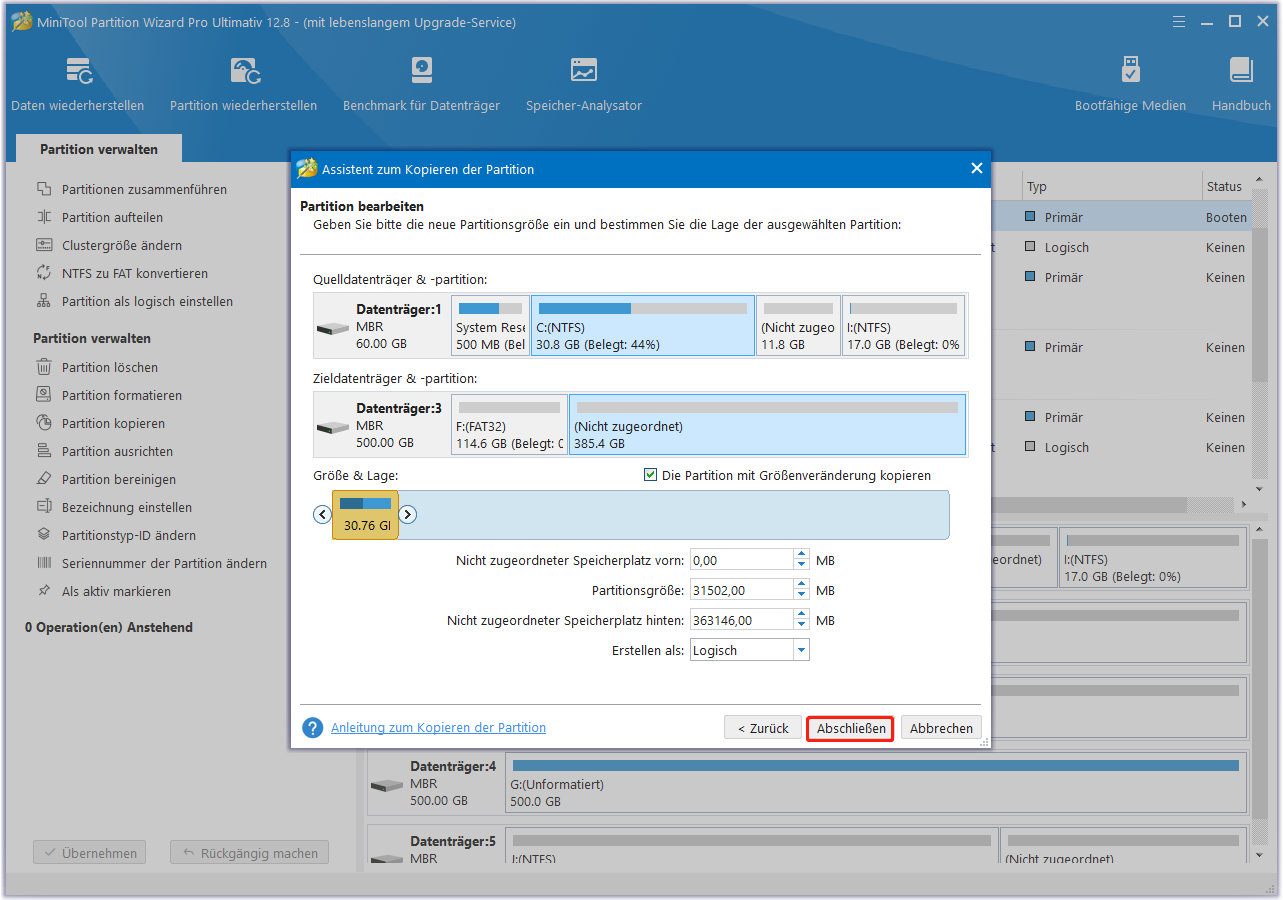Screen dimensions: 1283x900
Task: Click Abschließen to finish wizard
Action: [851, 728]
